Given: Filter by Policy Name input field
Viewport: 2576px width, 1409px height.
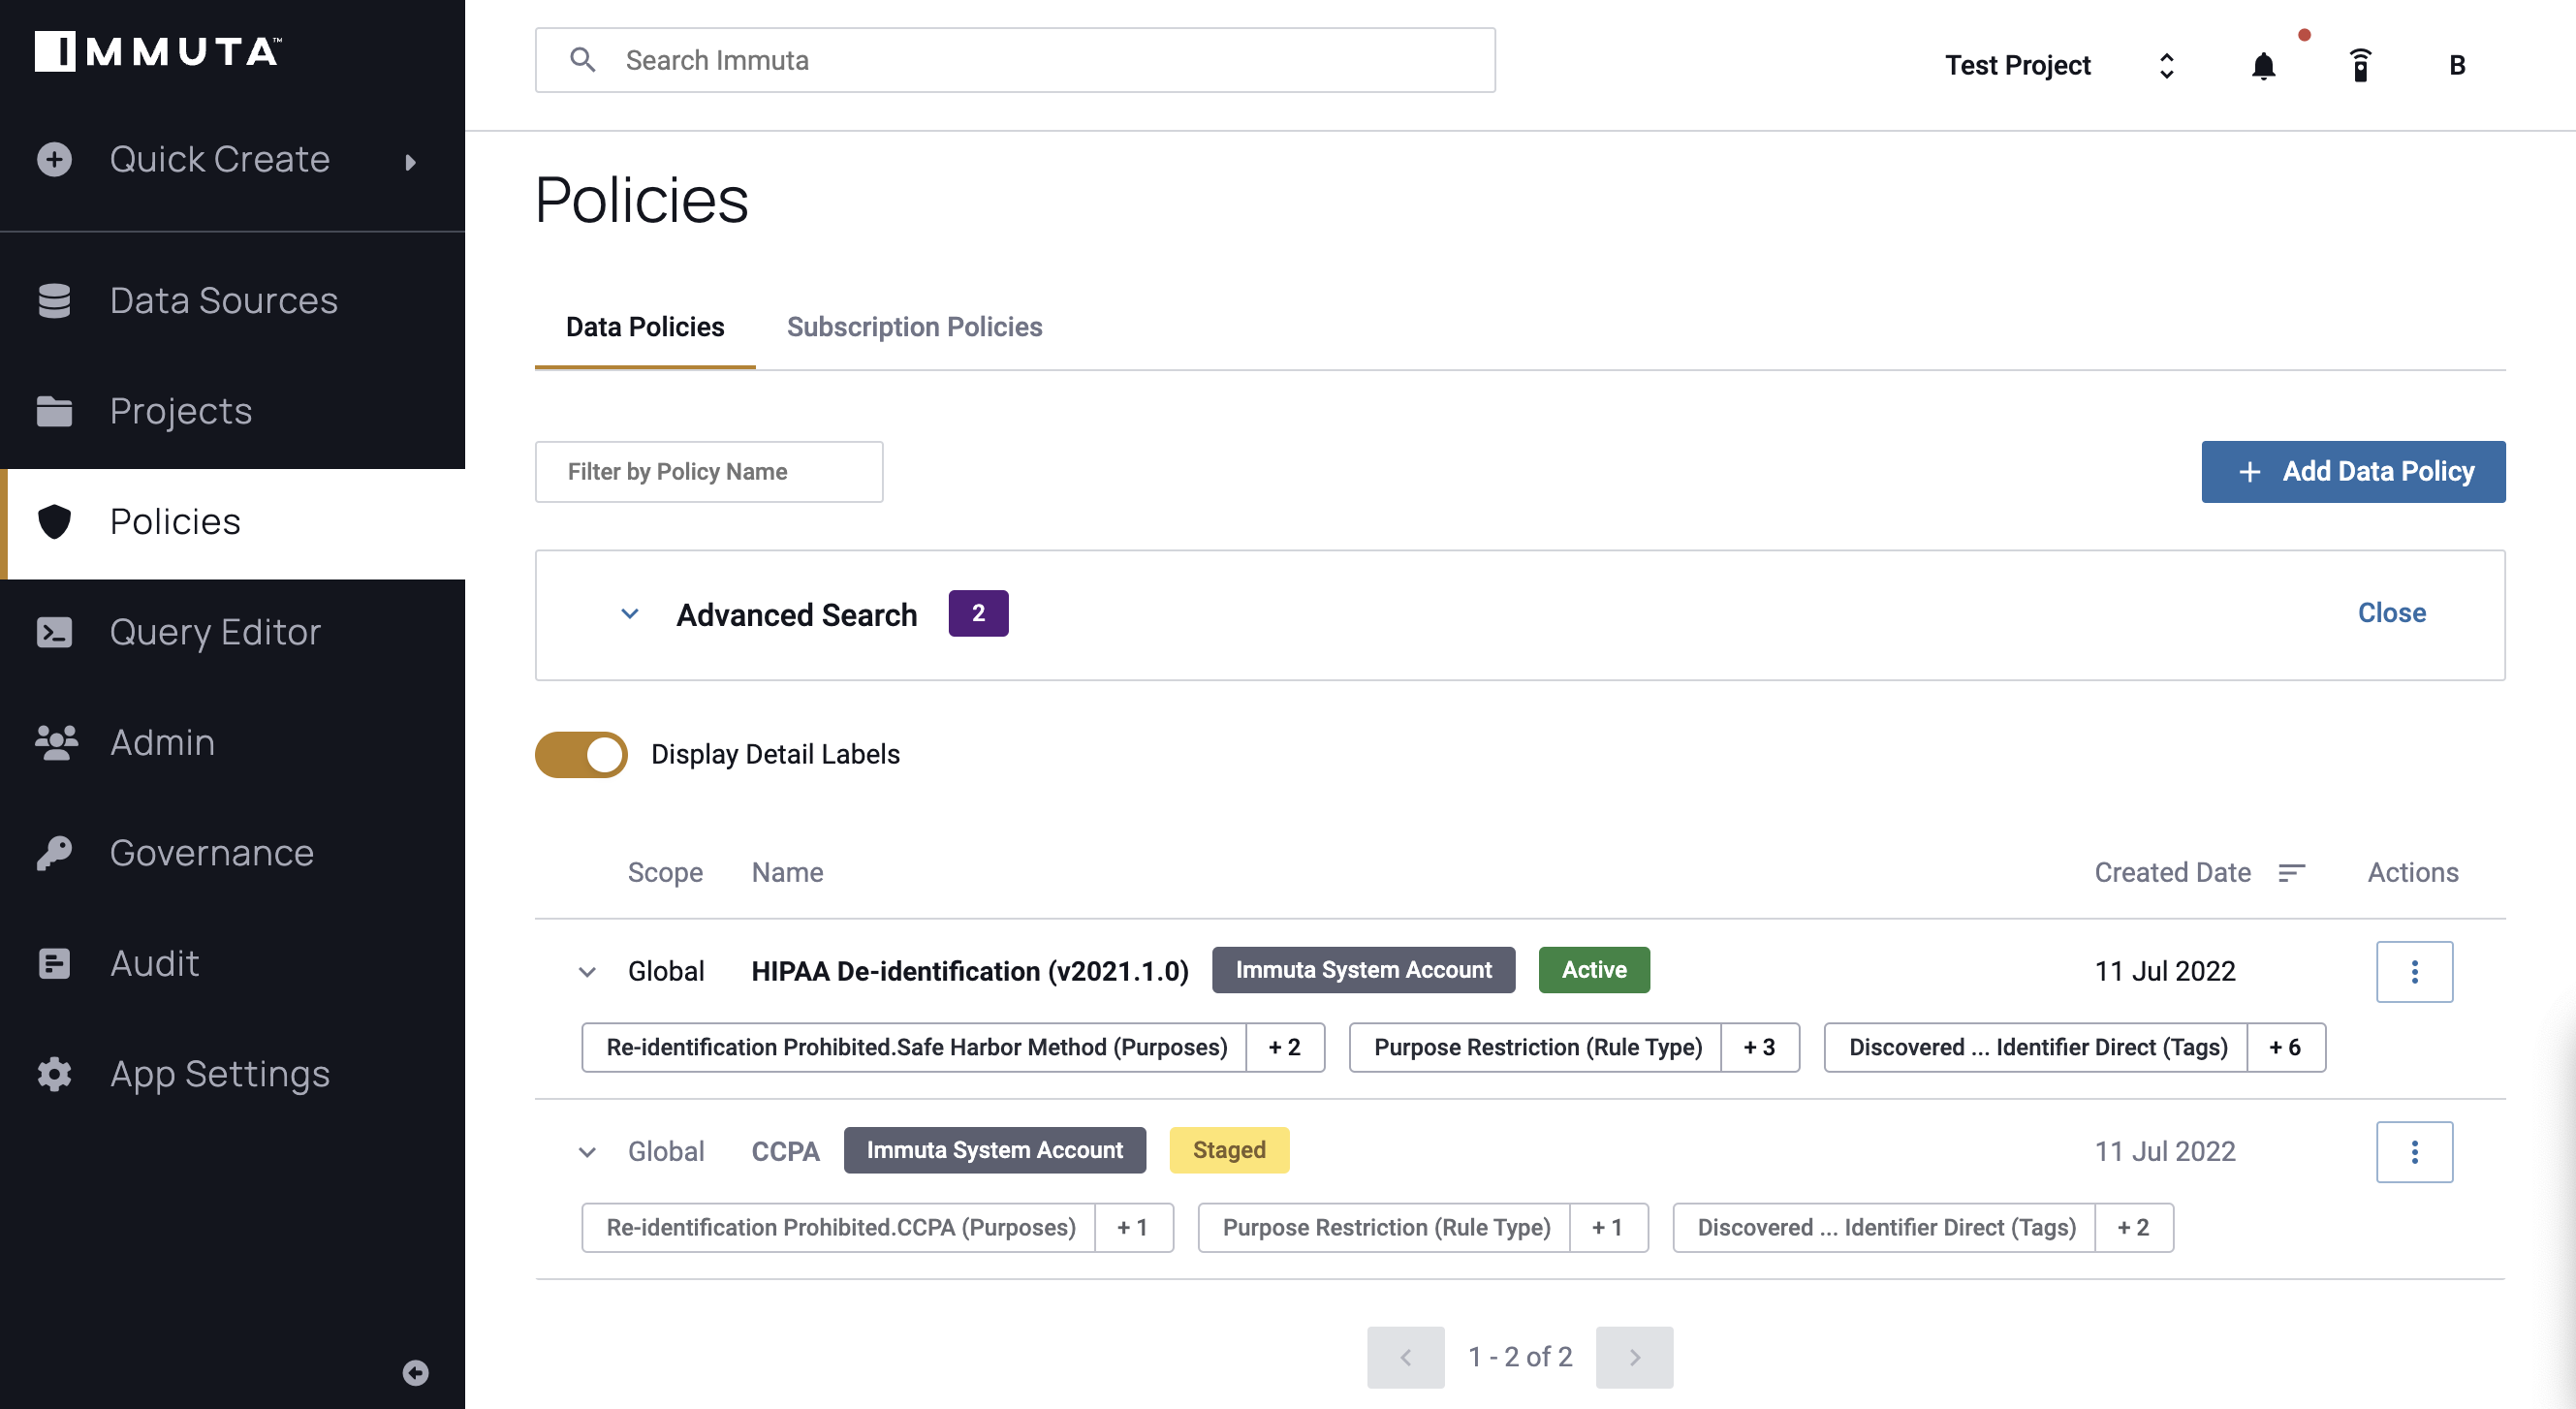Looking at the screenshot, I should pyautogui.click(x=707, y=472).
